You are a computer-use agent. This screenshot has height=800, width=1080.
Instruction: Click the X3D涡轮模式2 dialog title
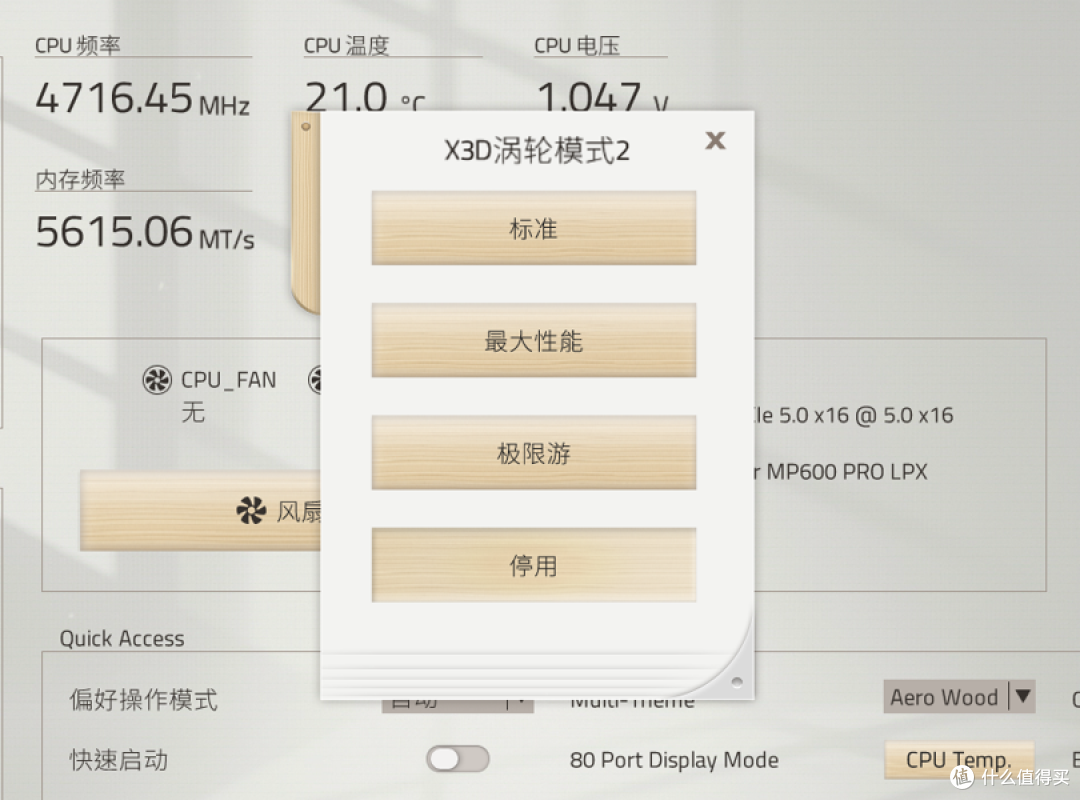(537, 150)
